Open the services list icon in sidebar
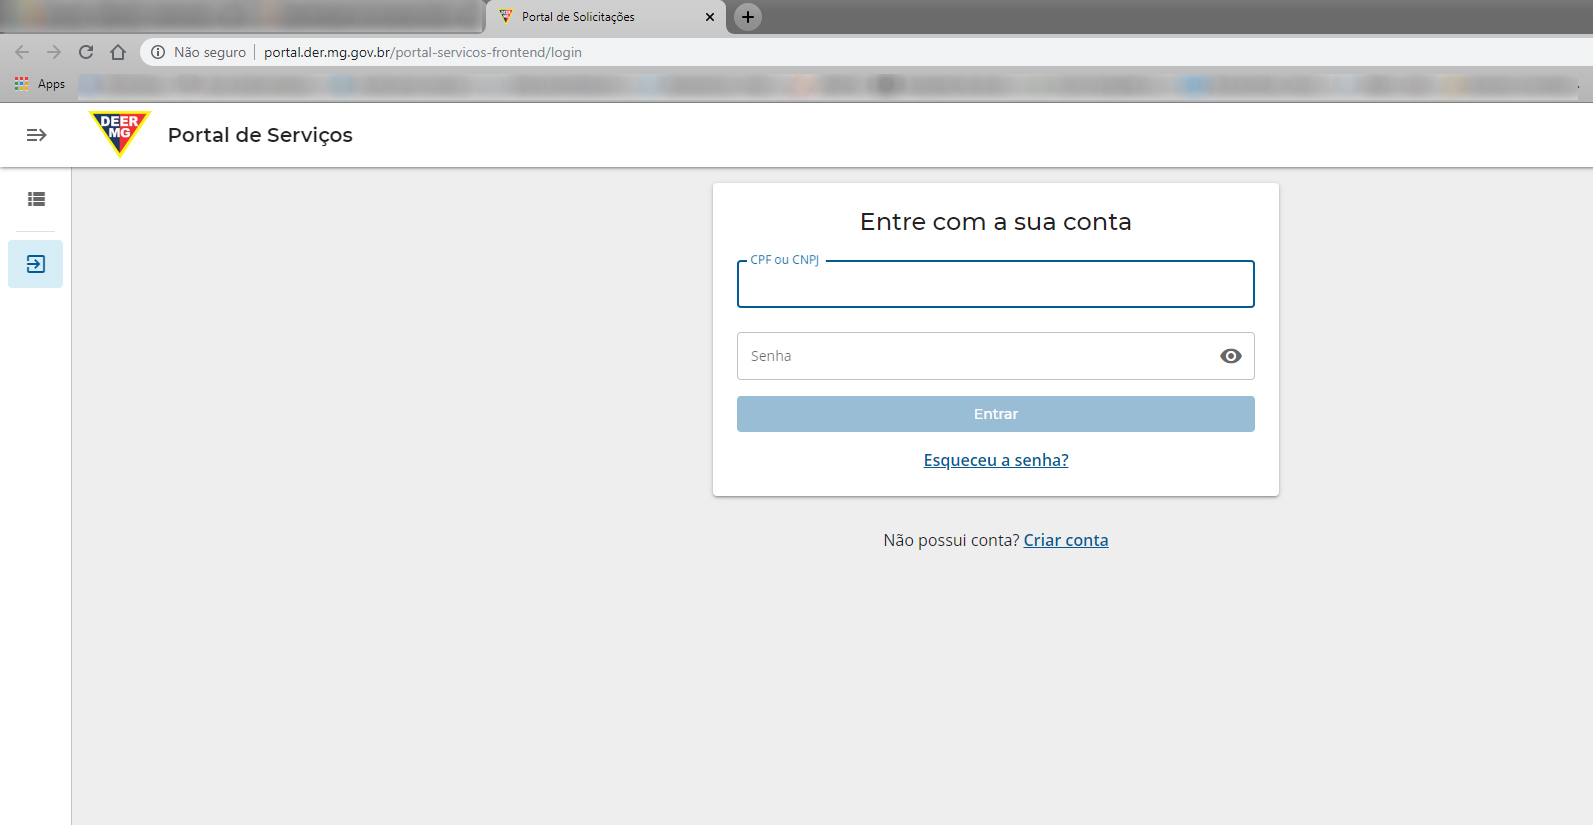Screen dimensions: 1593x825 coord(36,199)
